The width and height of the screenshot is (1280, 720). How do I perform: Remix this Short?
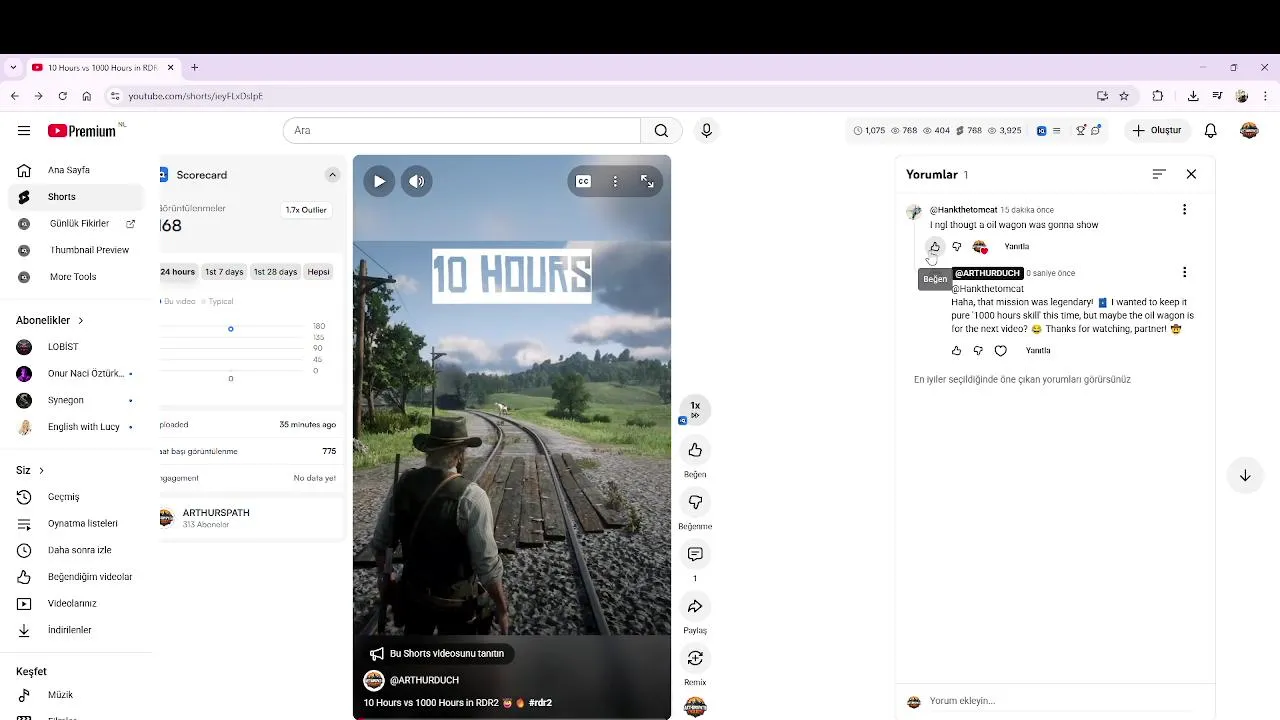click(695, 658)
